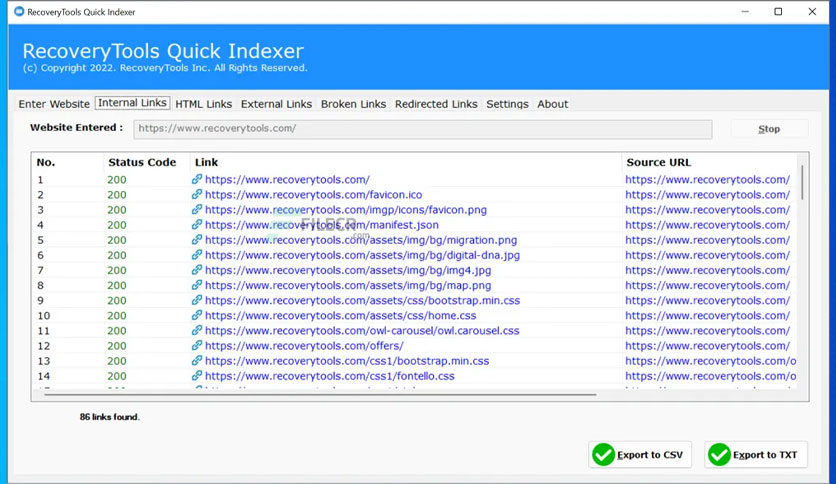This screenshot has height=484, width=836.
Task: Select row number 10 cell
Action: click(43, 316)
